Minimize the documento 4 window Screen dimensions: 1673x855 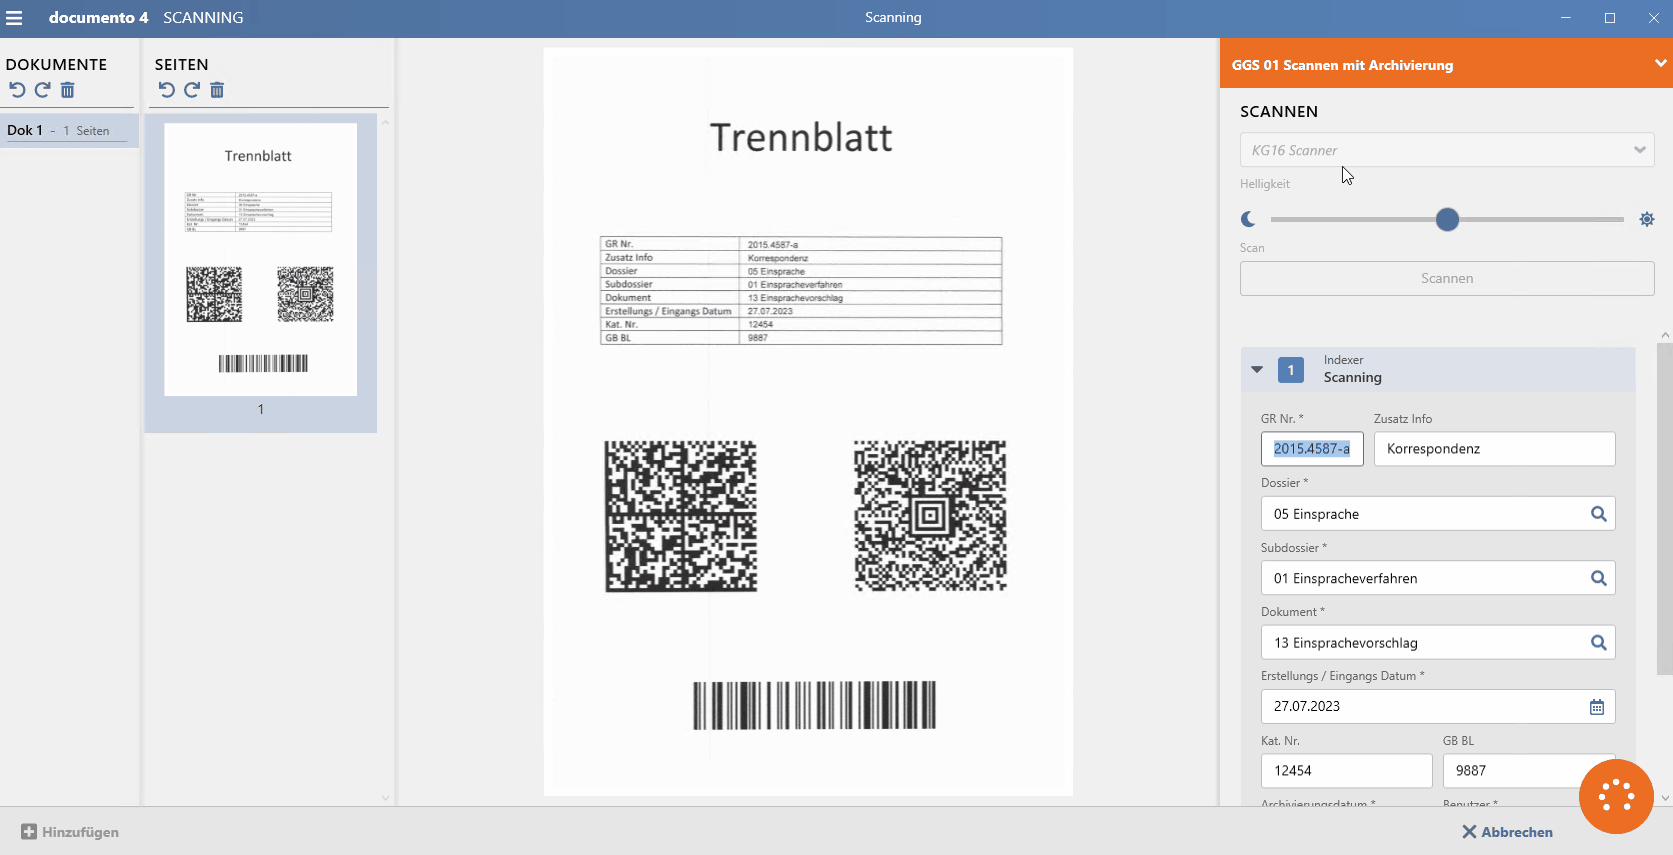[1566, 18]
